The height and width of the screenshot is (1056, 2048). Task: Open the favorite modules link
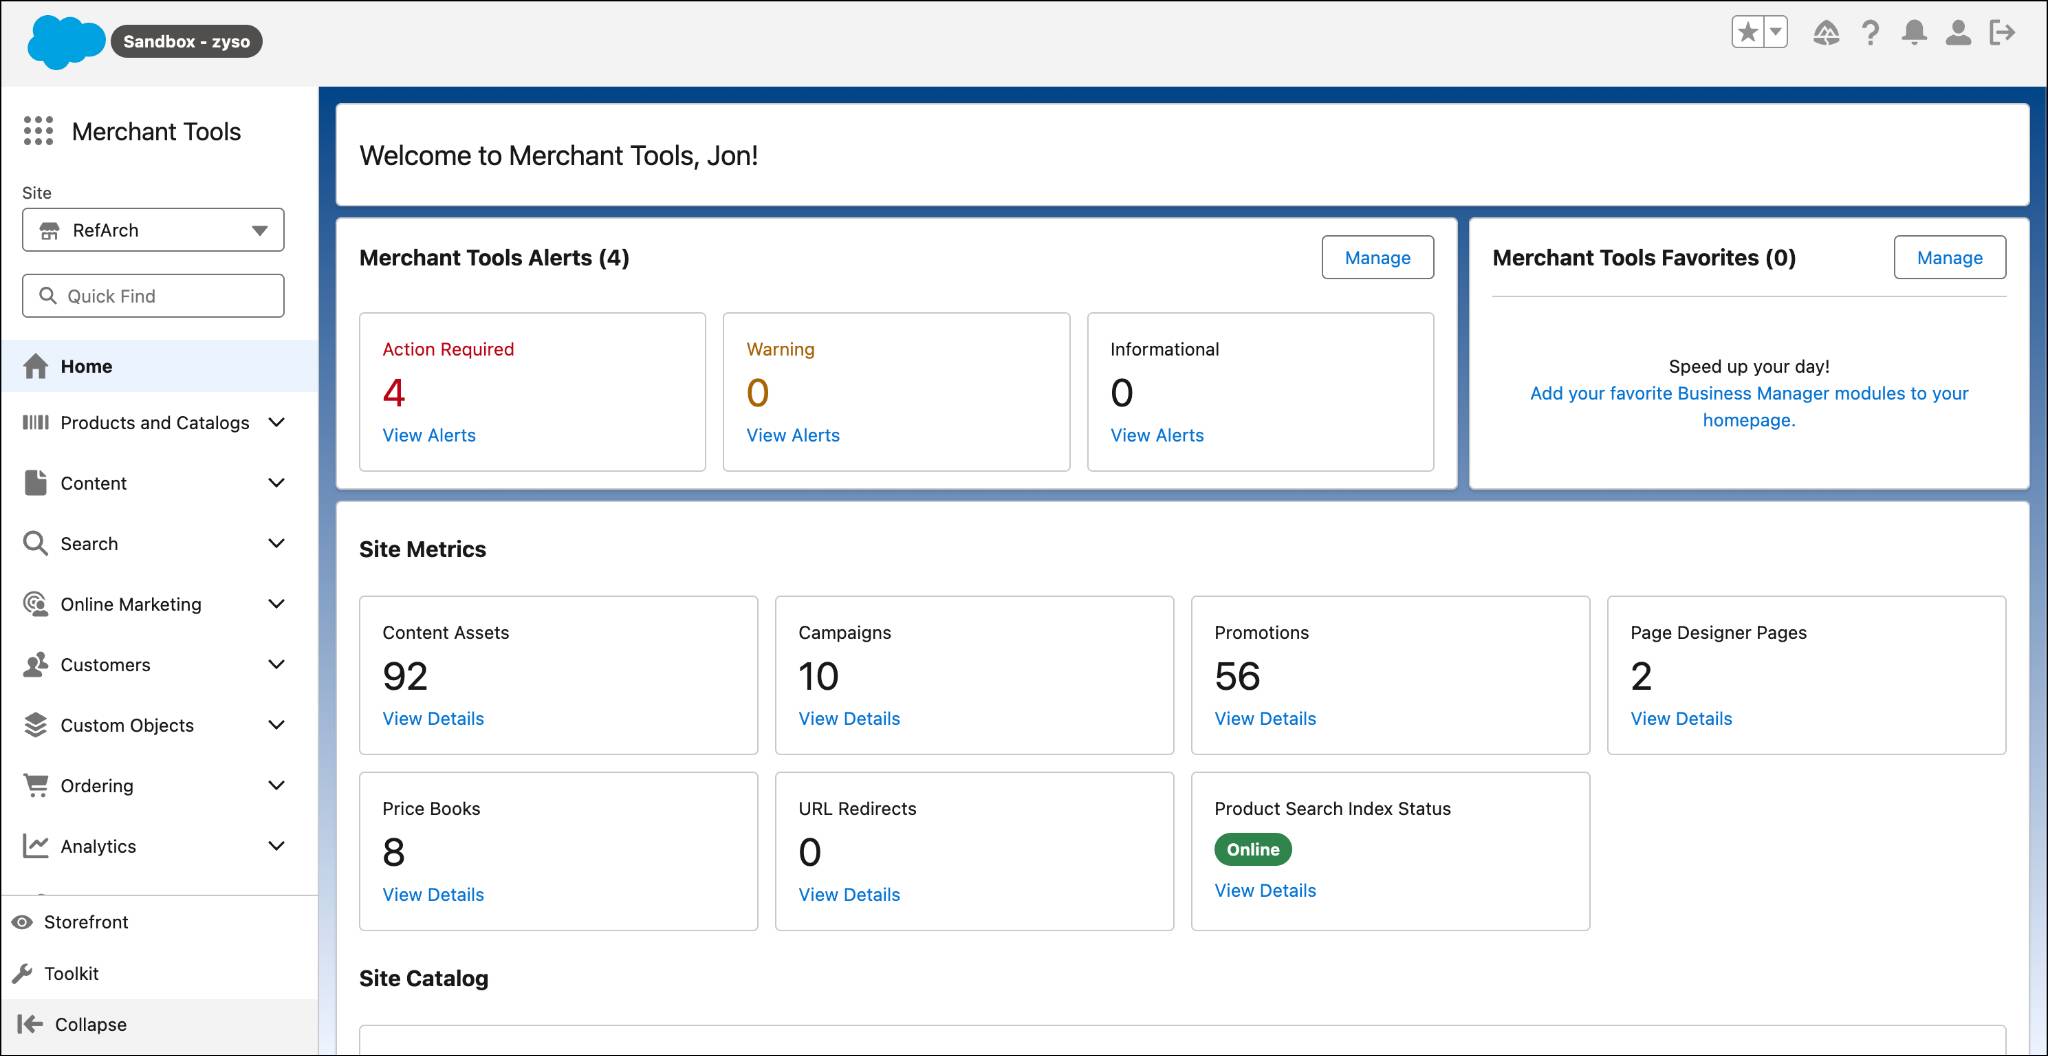pyautogui.click(x=1748, y=406)
